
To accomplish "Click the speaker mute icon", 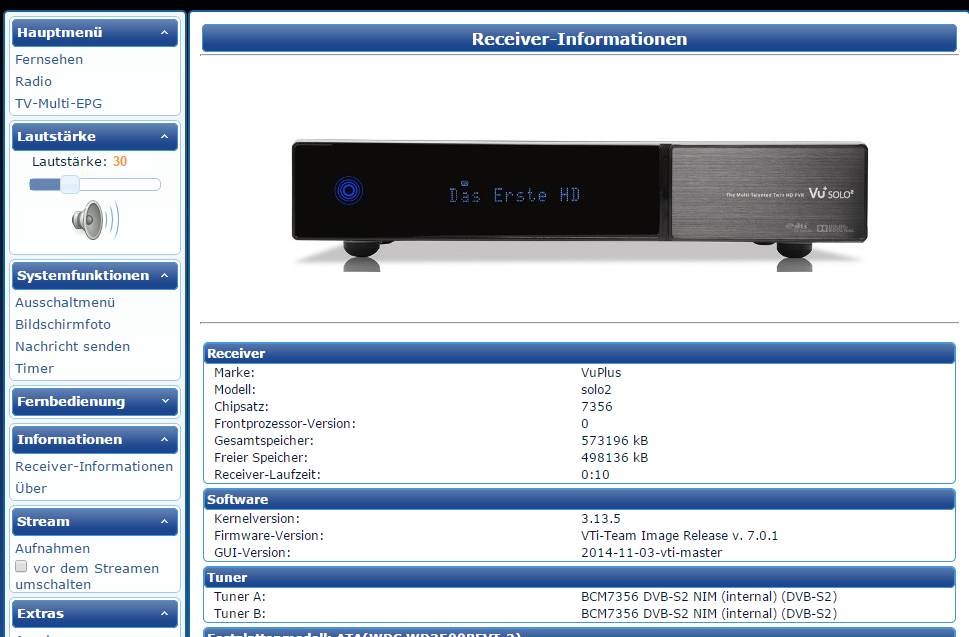I will 95,220.
